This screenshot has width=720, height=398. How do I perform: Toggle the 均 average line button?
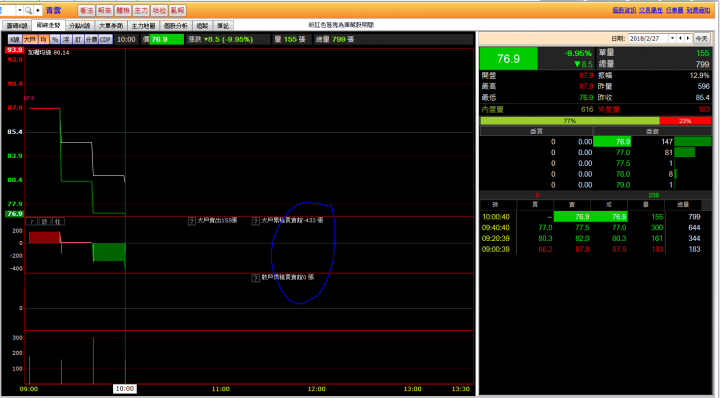(x=43, y=39)
